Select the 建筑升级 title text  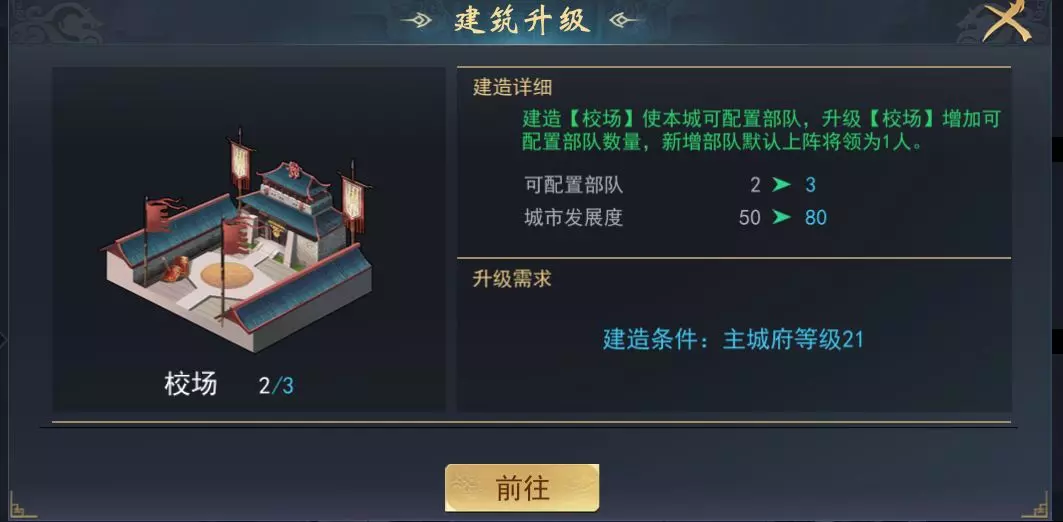(521, 20)
